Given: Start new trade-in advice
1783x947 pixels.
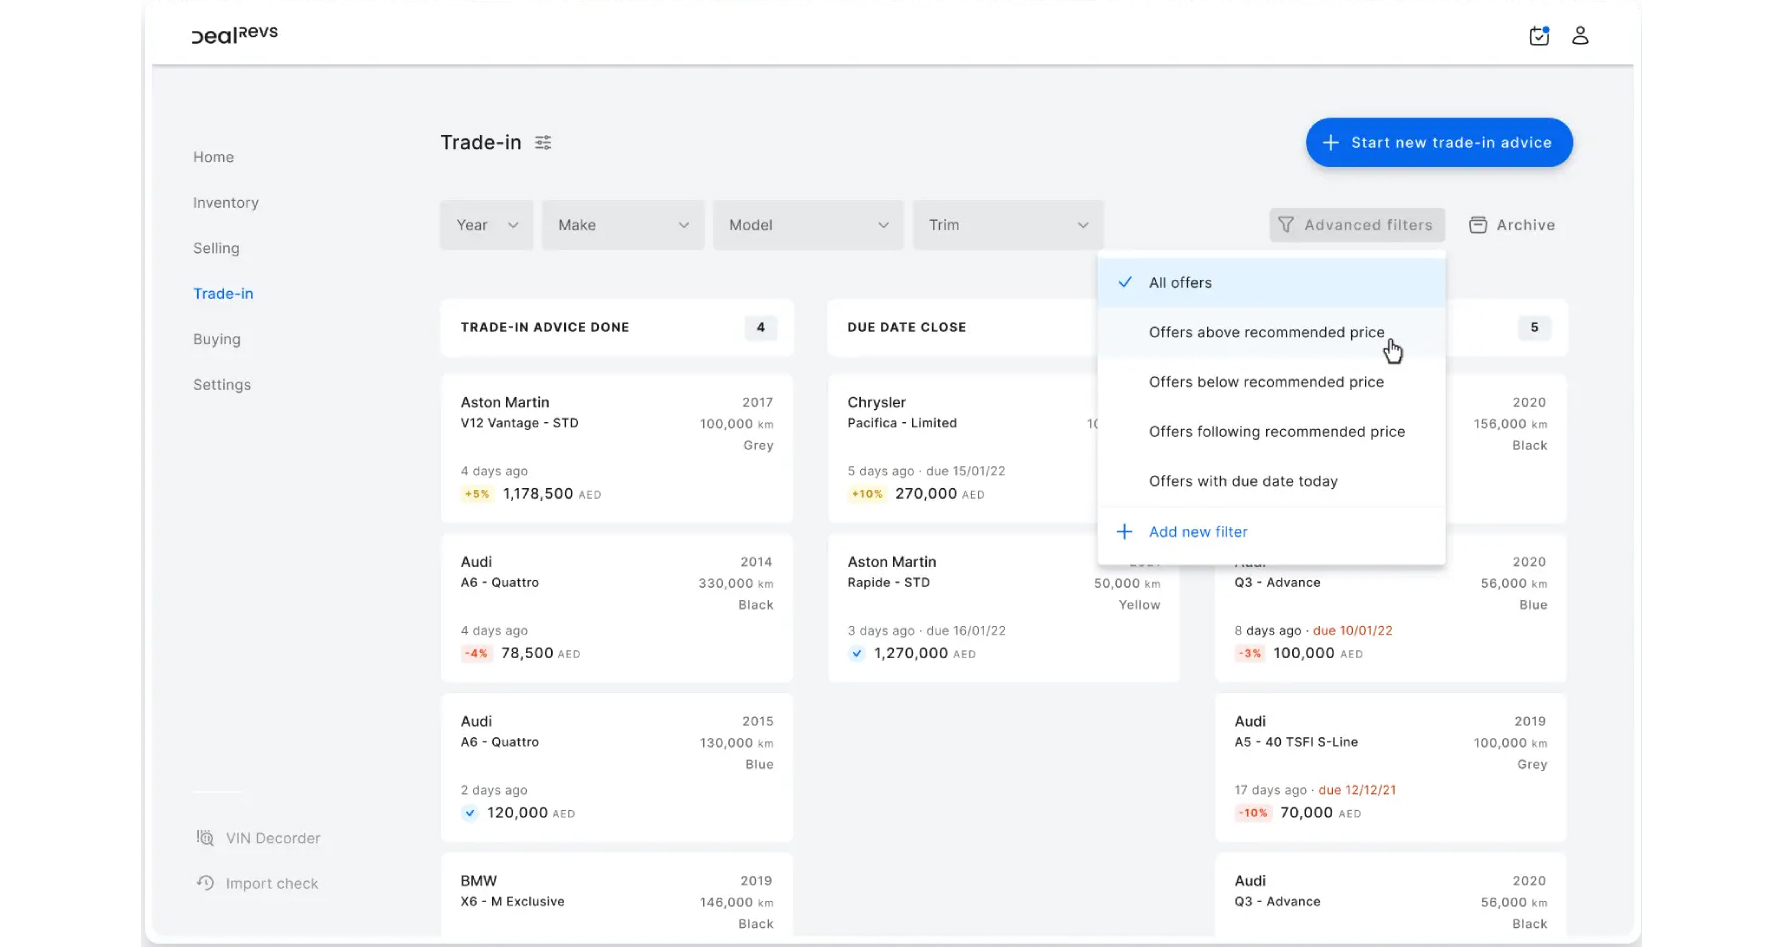Looking at the screenshot, I should (x=1438, y=143).
